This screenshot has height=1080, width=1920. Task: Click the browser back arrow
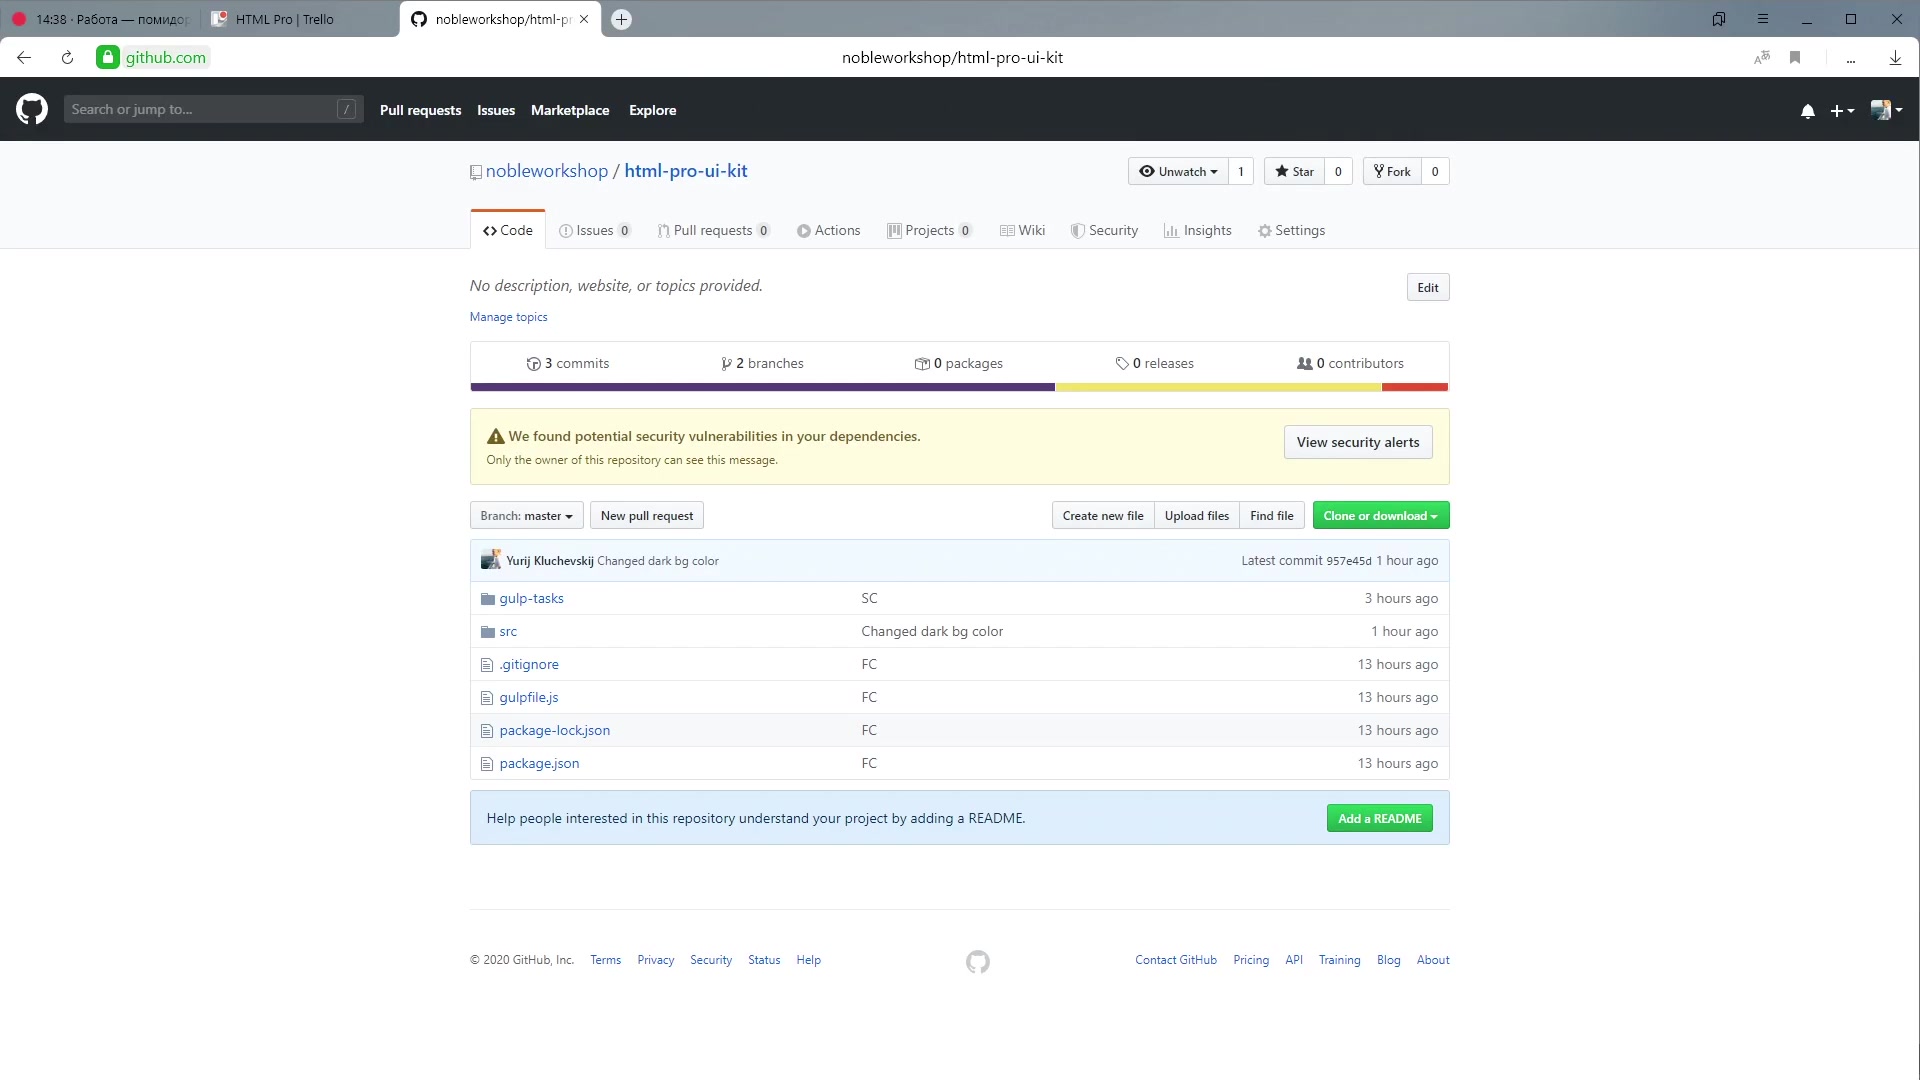24,57
